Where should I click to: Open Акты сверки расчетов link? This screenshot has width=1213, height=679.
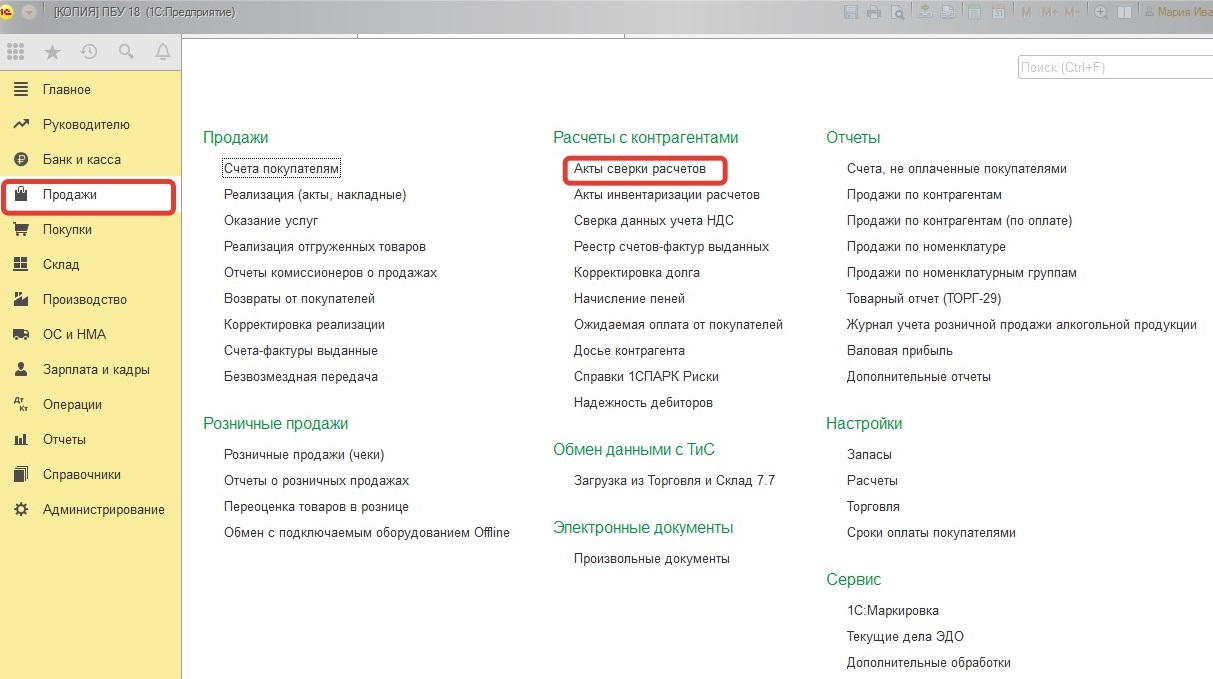point(640,169)
